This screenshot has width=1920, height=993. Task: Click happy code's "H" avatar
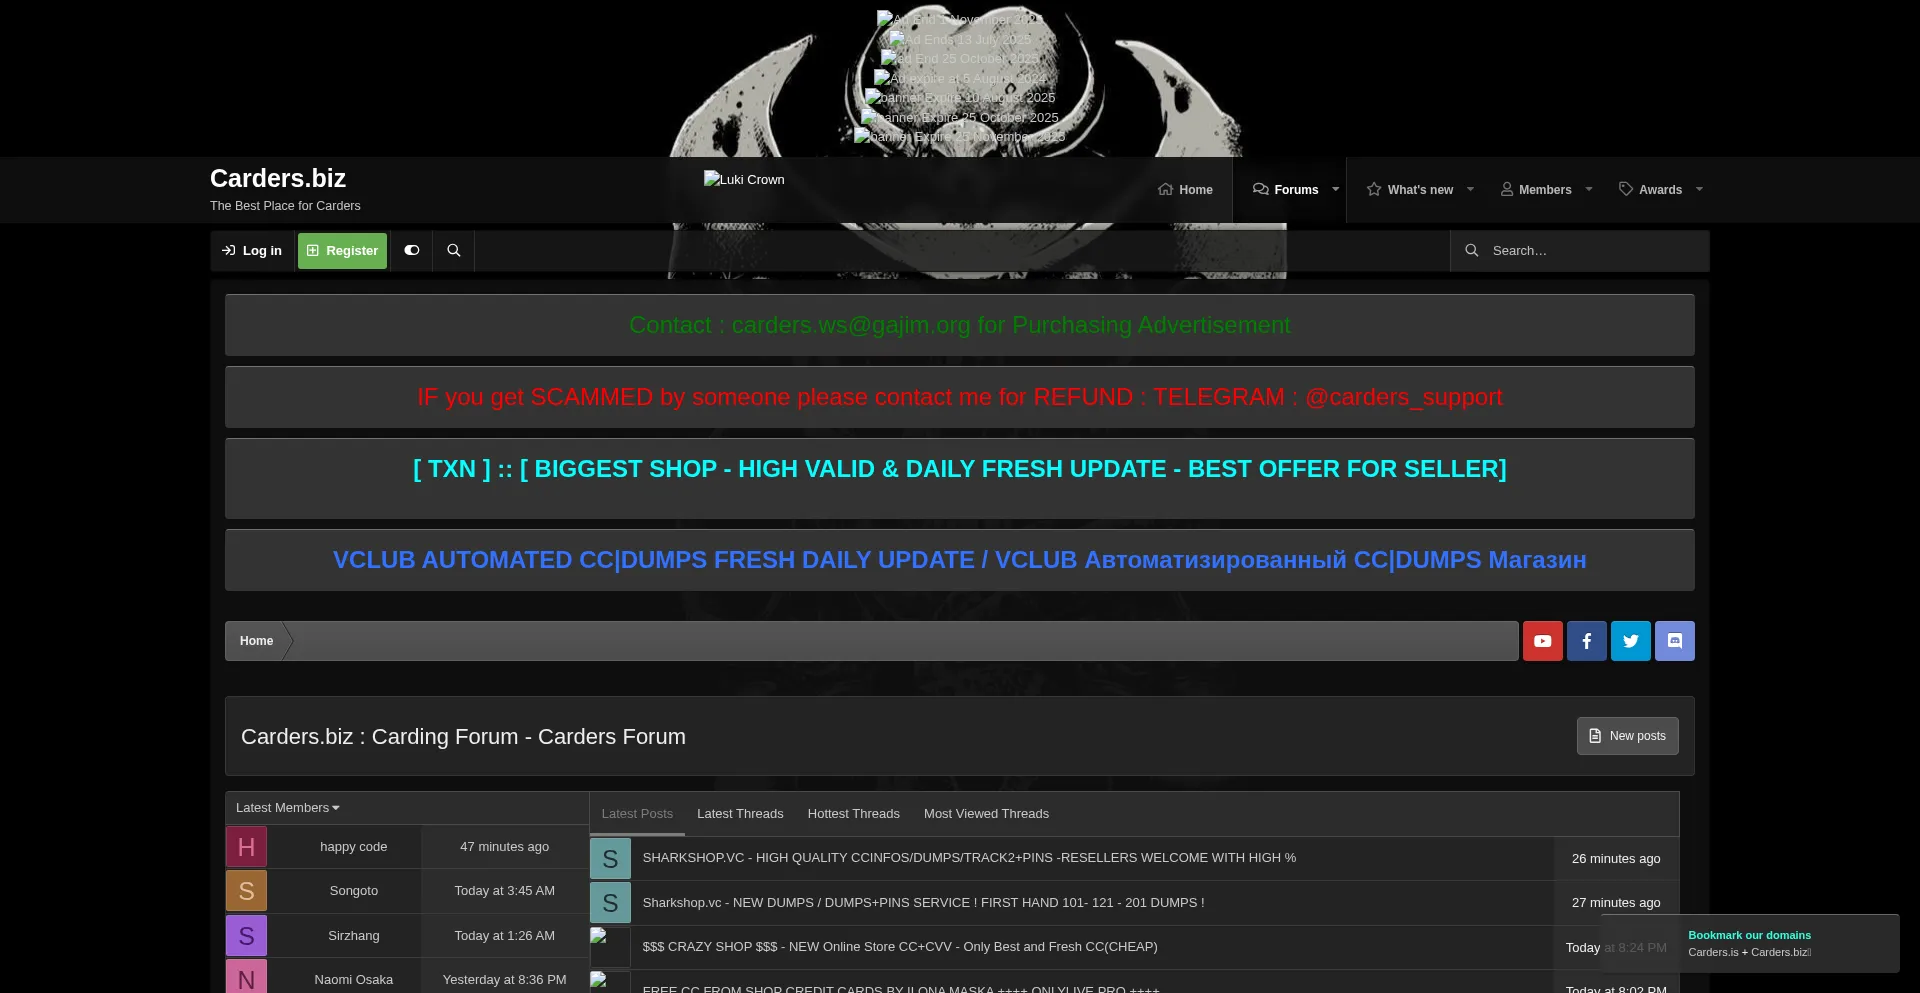coord(246,847)
